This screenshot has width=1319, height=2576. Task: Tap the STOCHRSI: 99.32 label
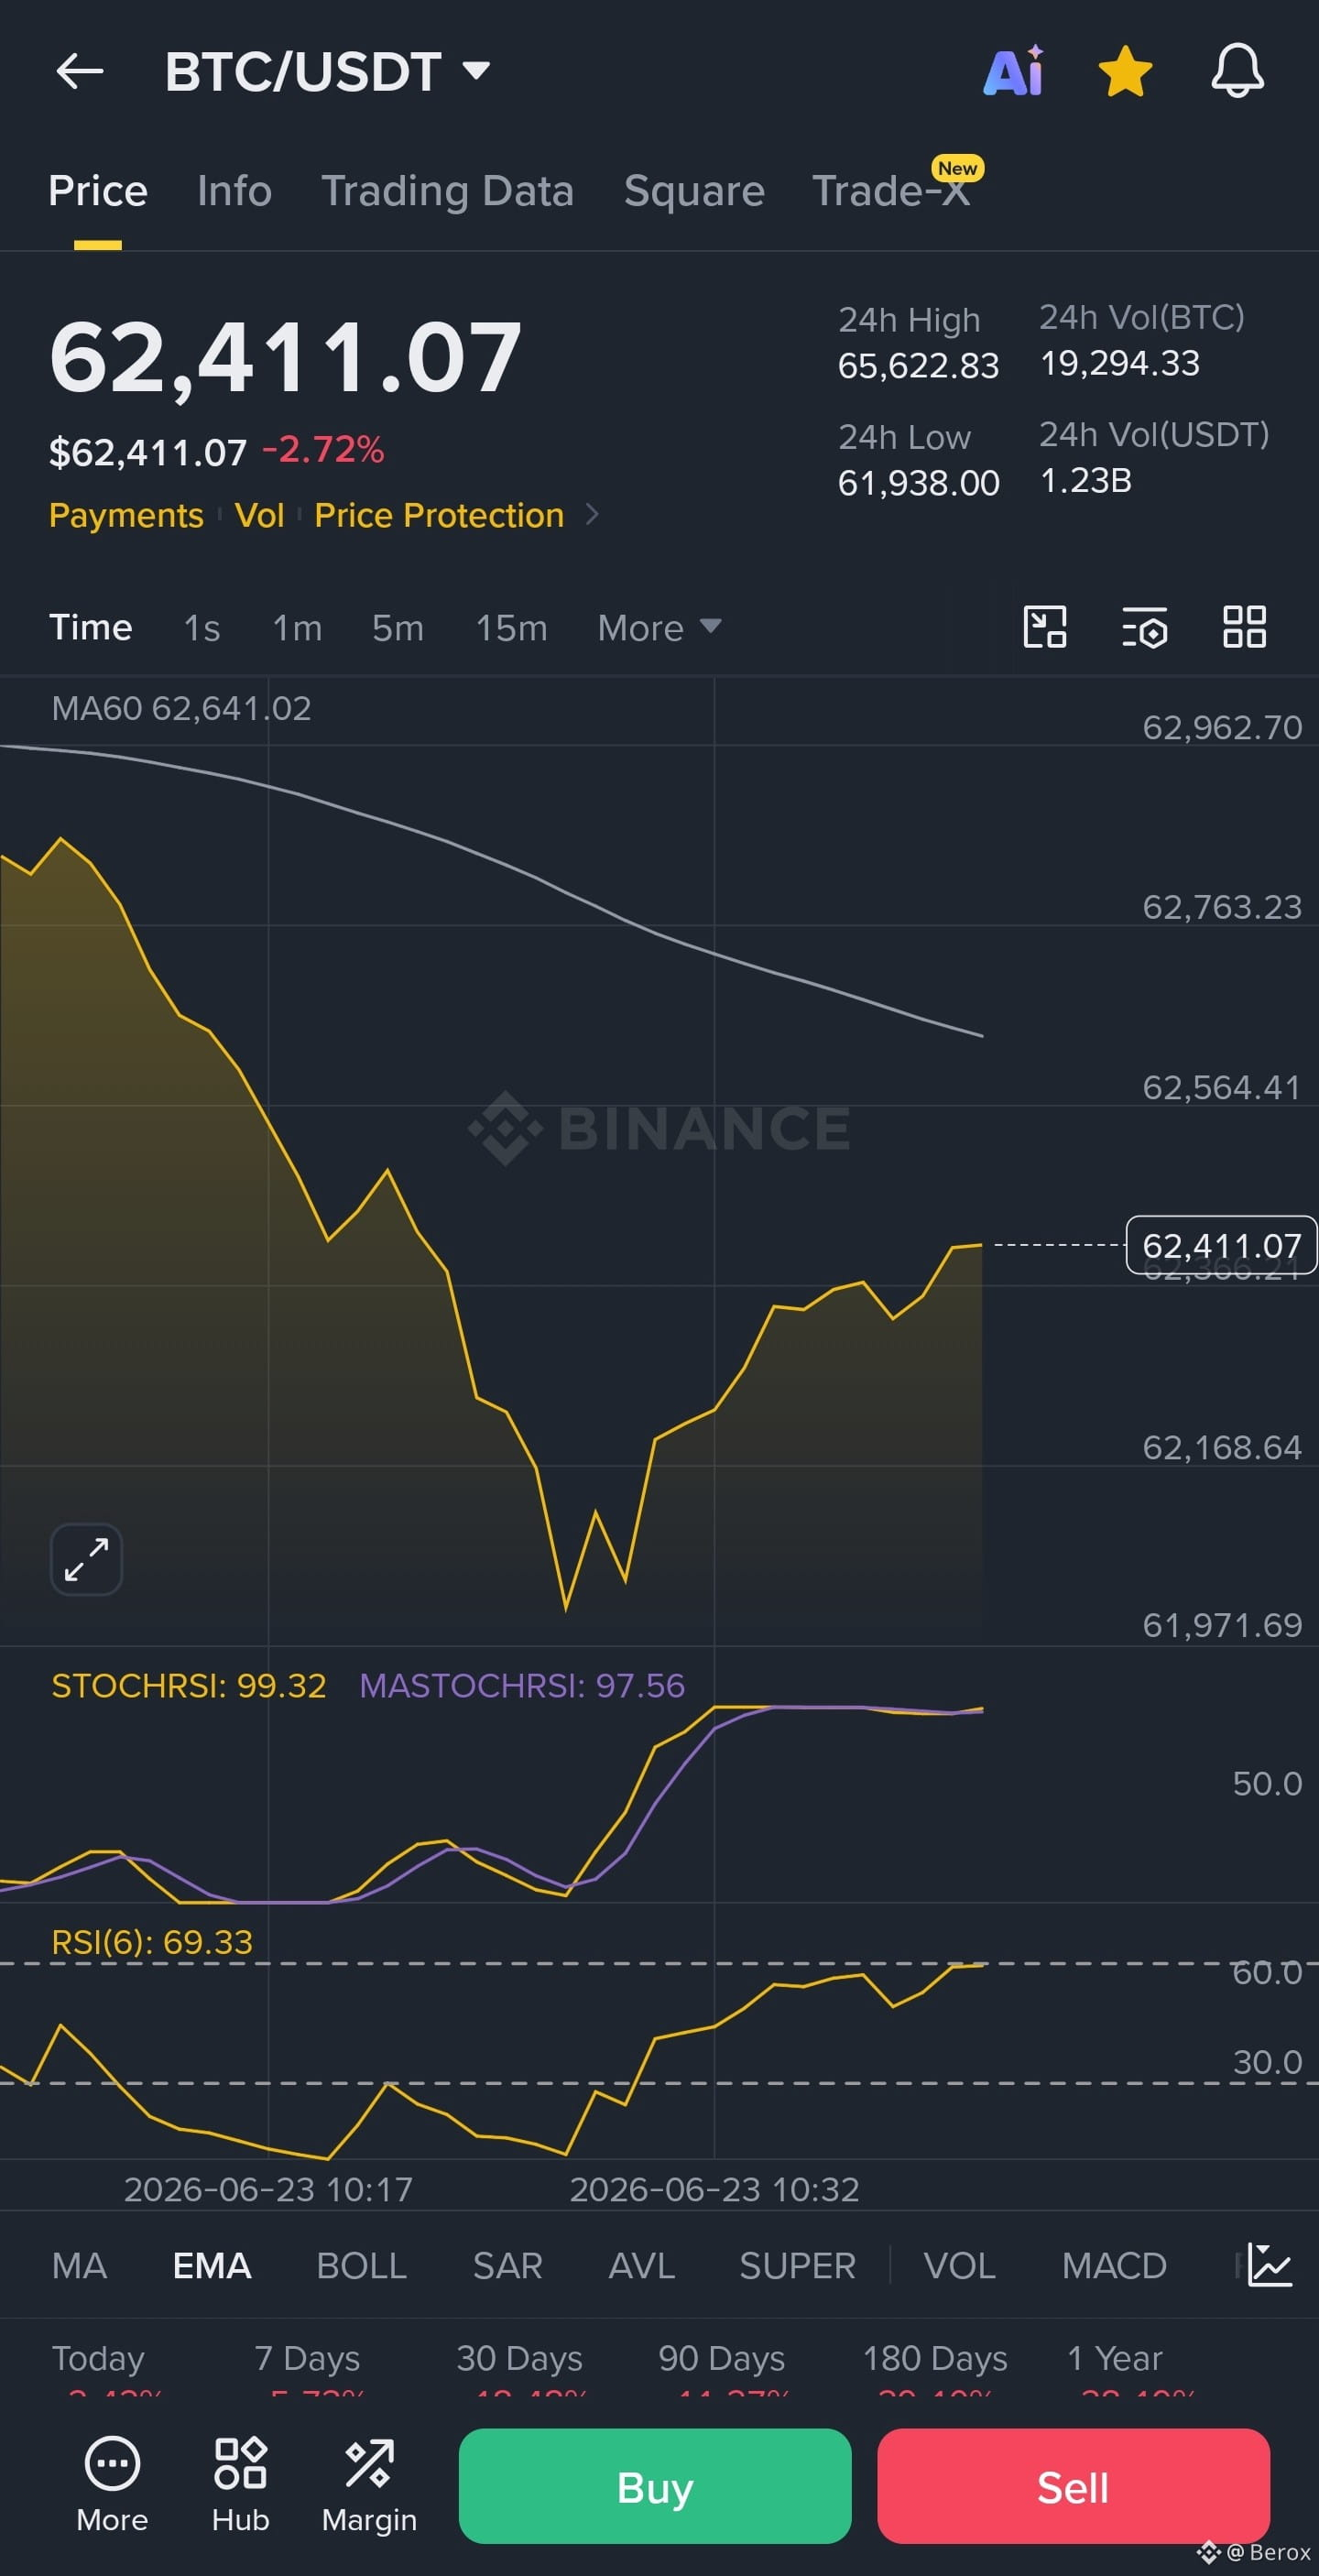[188, 1685]
